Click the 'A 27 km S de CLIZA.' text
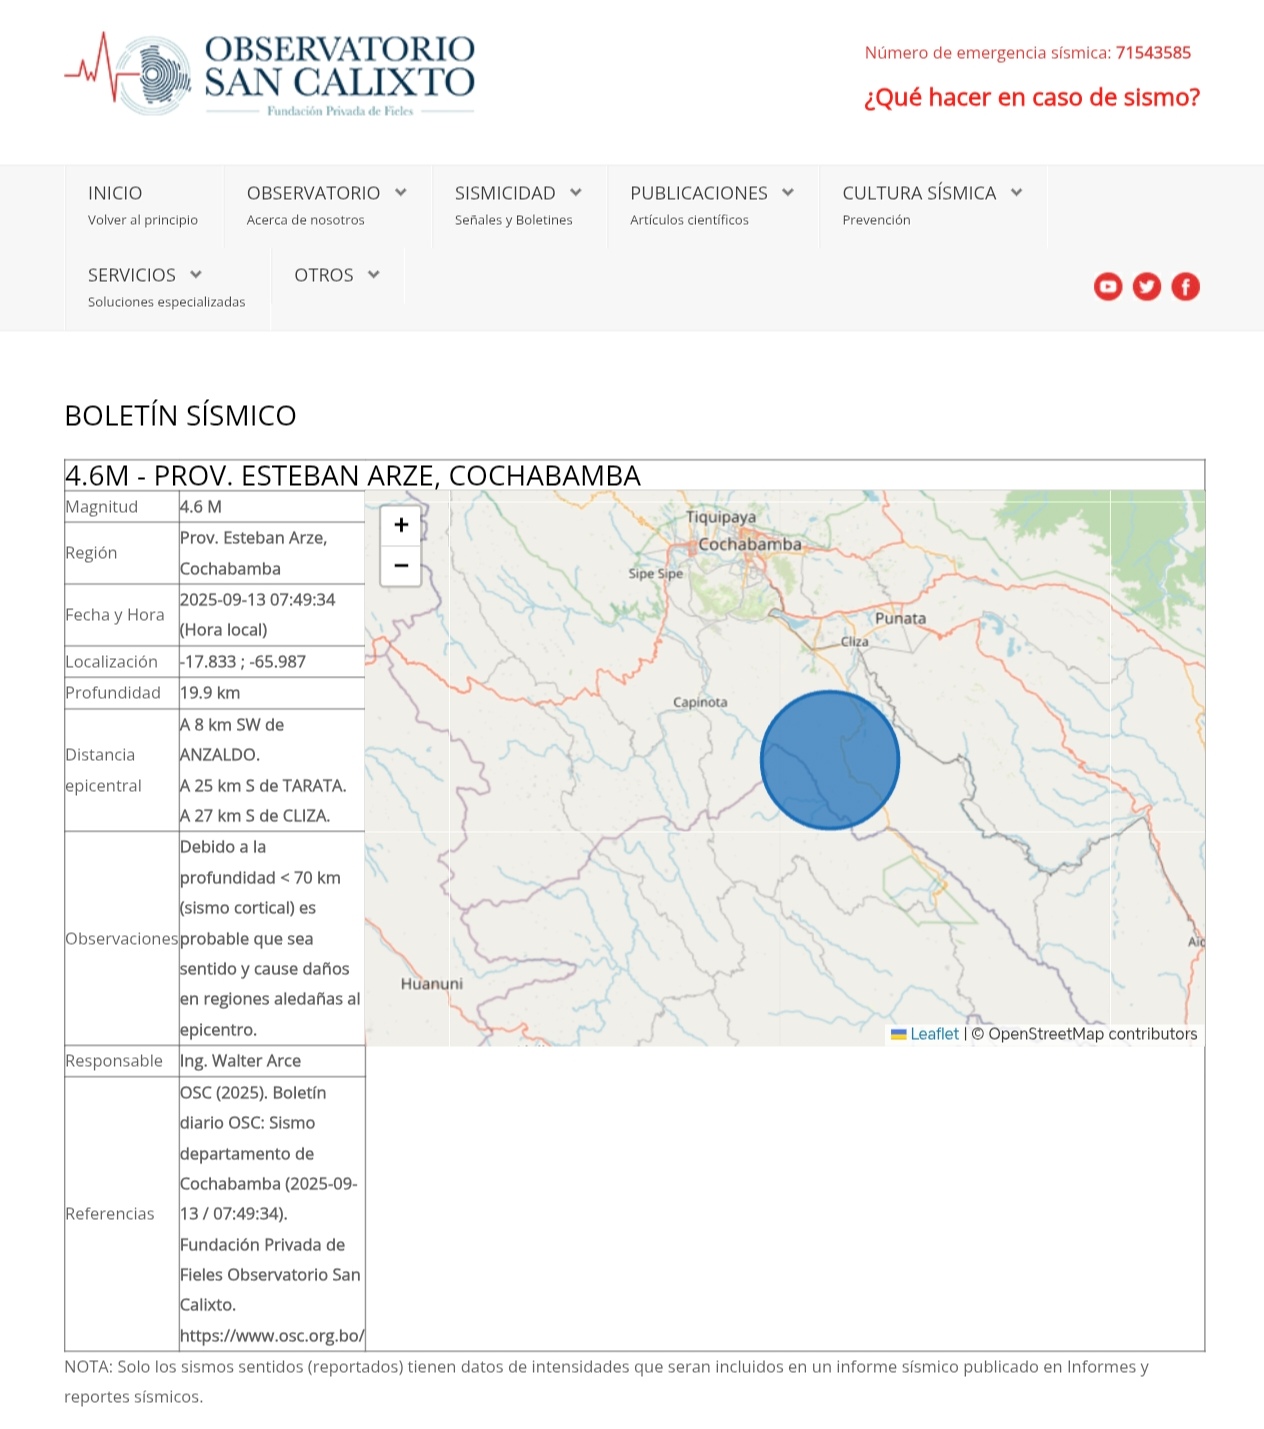This screenshot has width=1264, height=1429. click(x=255, y=816)
